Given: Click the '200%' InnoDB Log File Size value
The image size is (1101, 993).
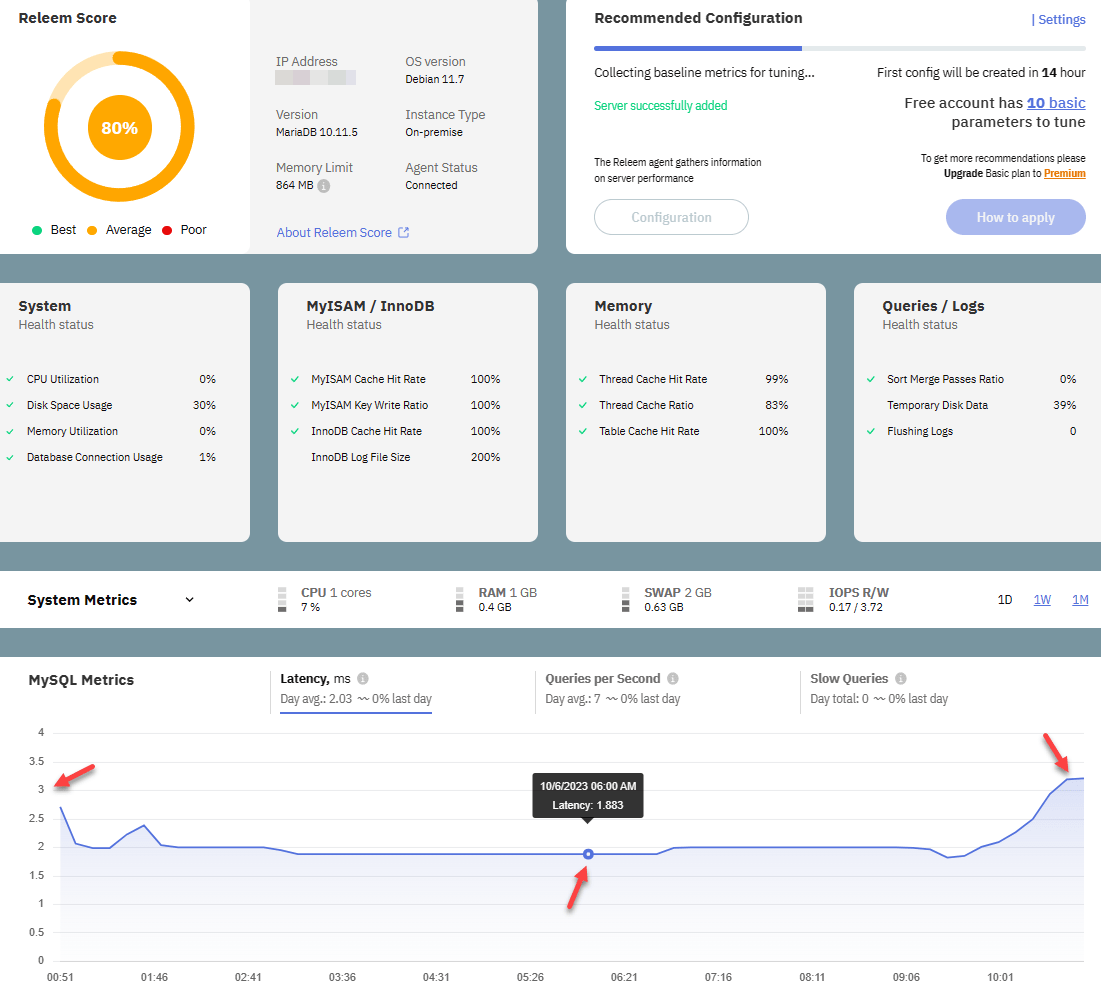Looking at the screenshot, I should (x=485, y=457).
